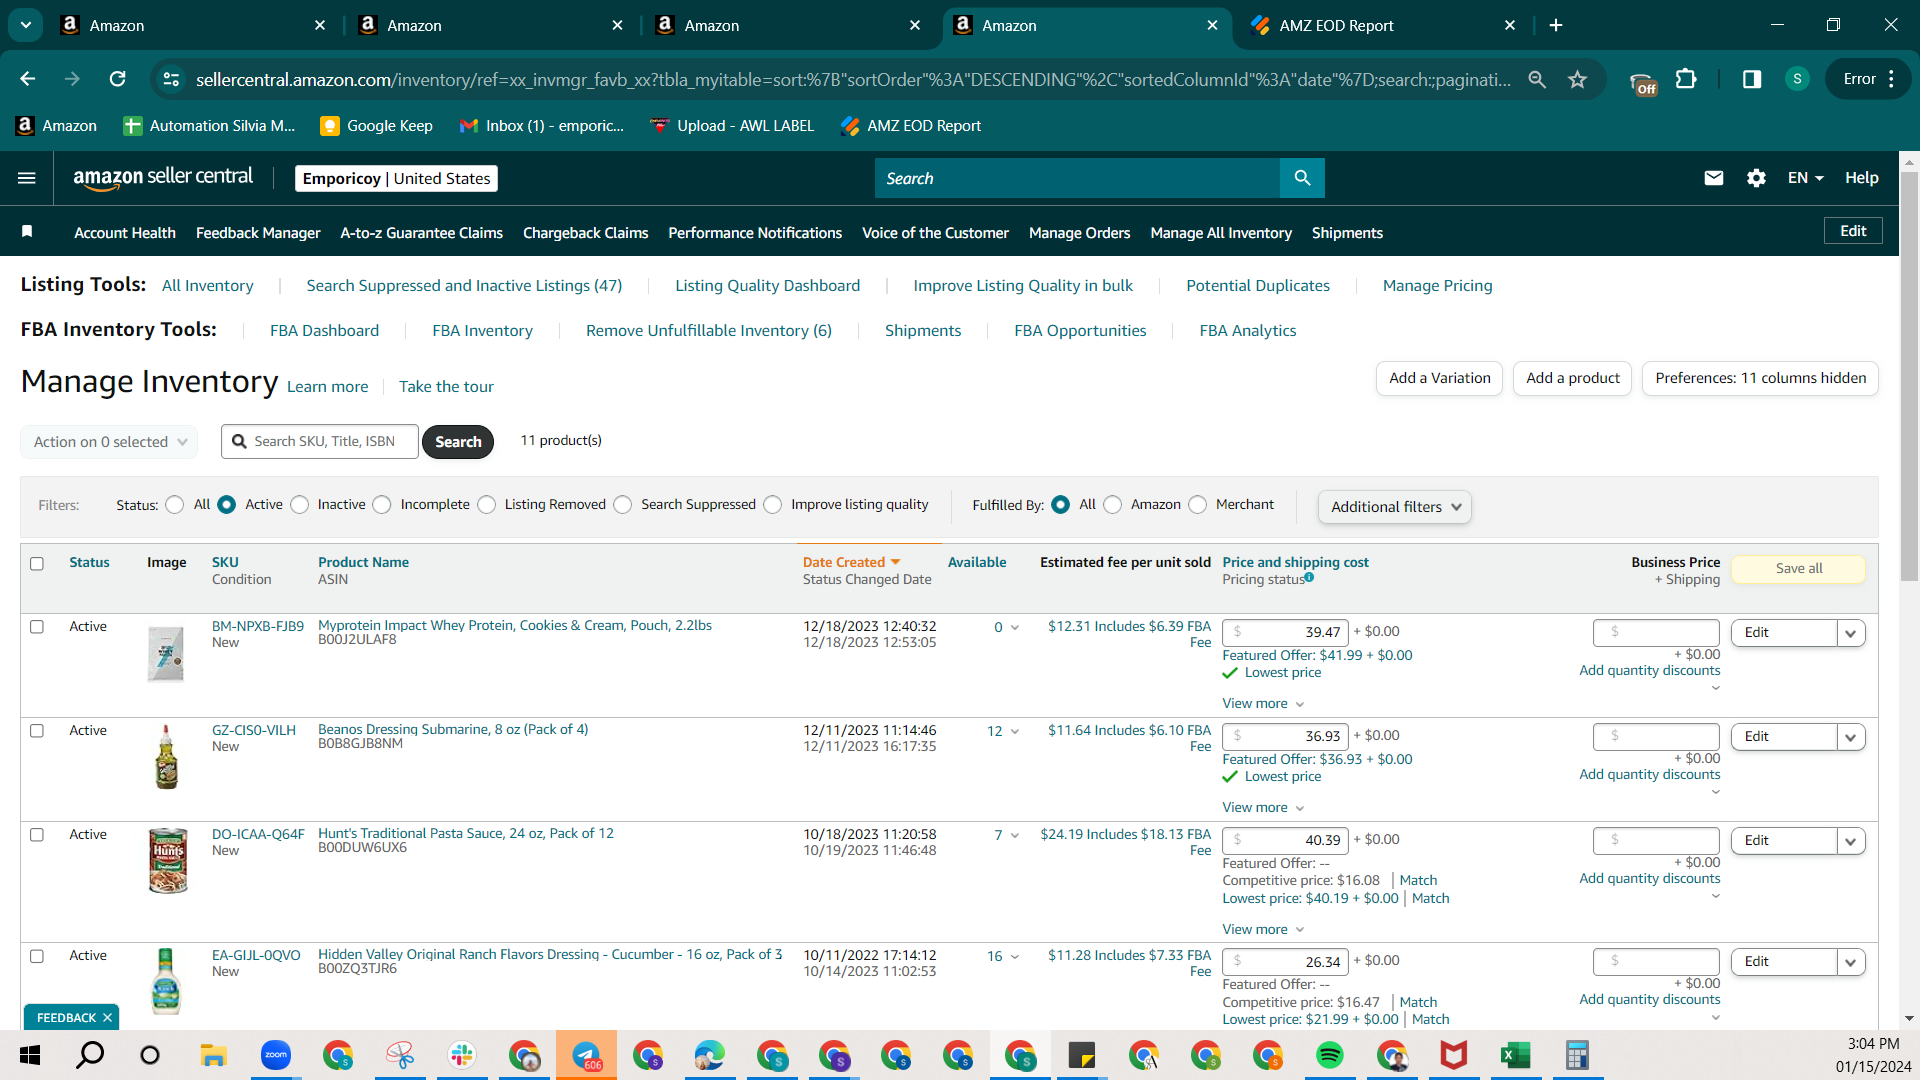Open Edit dropdown arrow for Beanos Dressing row
Screen dimensions: 1920x1080
(x=1851, y=737)
